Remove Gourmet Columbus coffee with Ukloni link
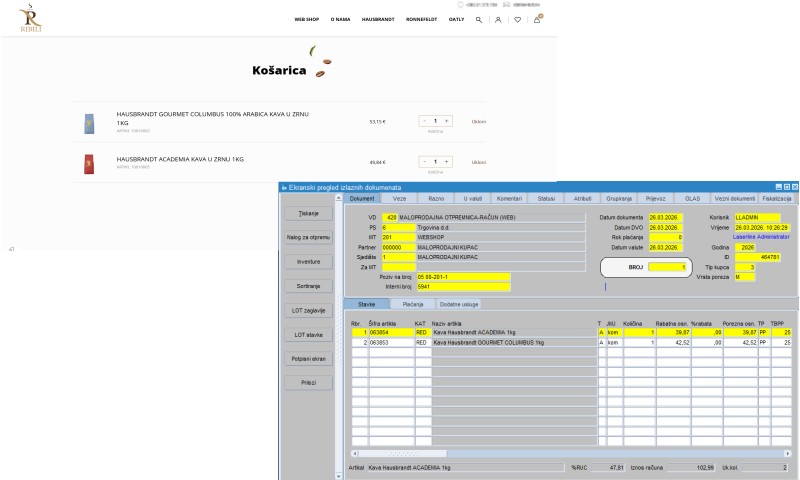 point(479,121)
